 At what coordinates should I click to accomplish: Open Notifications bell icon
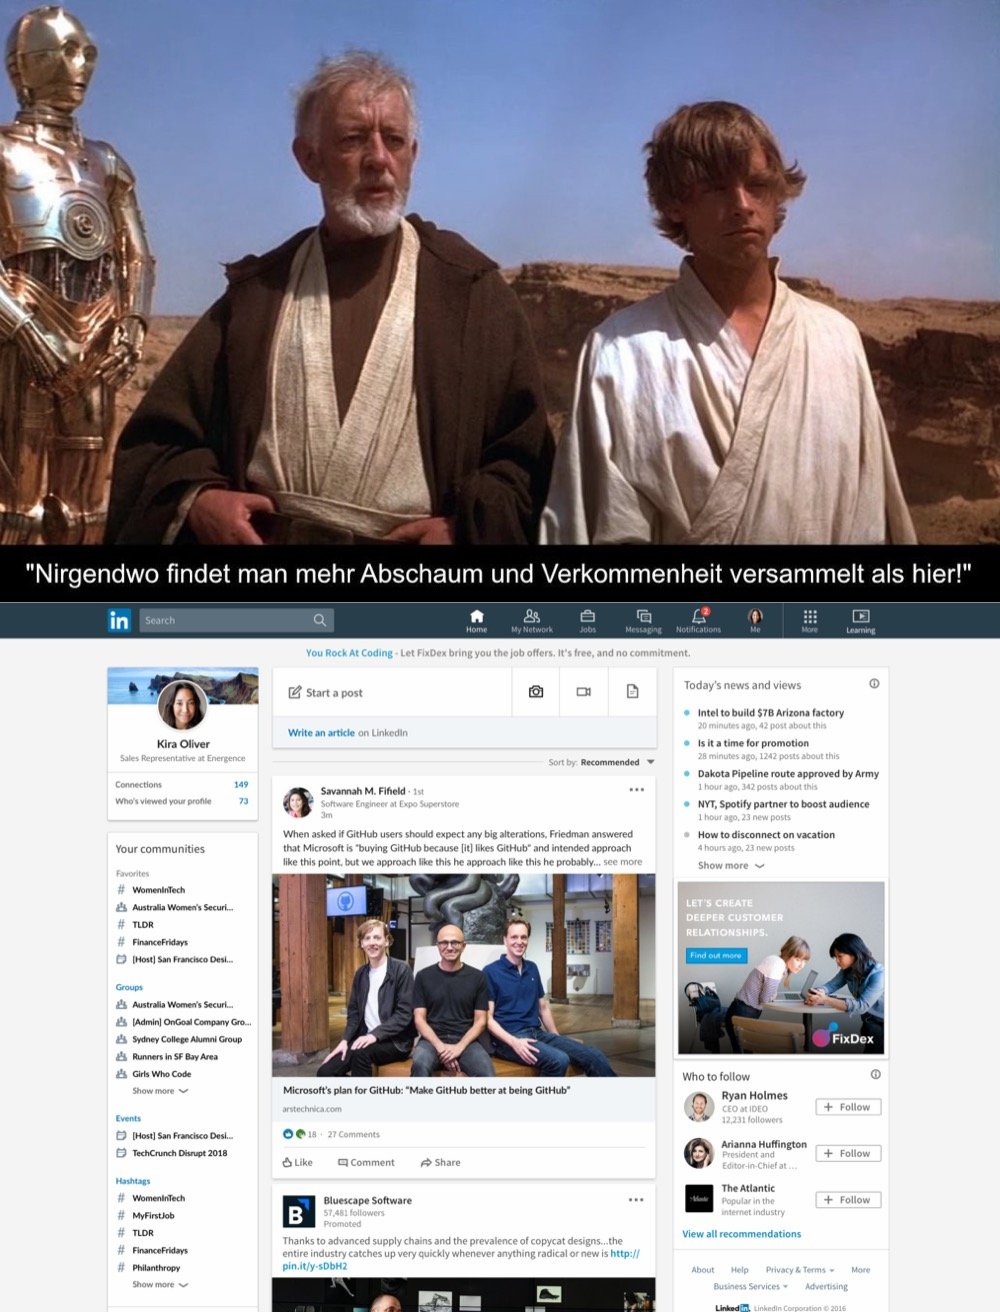coord(698,617)
